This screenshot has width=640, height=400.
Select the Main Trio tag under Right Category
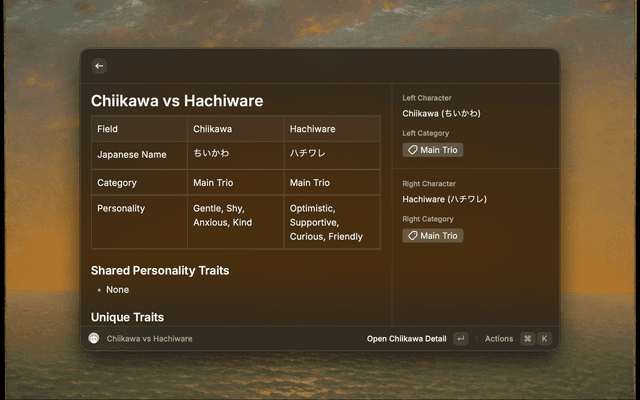click(433, 236)
